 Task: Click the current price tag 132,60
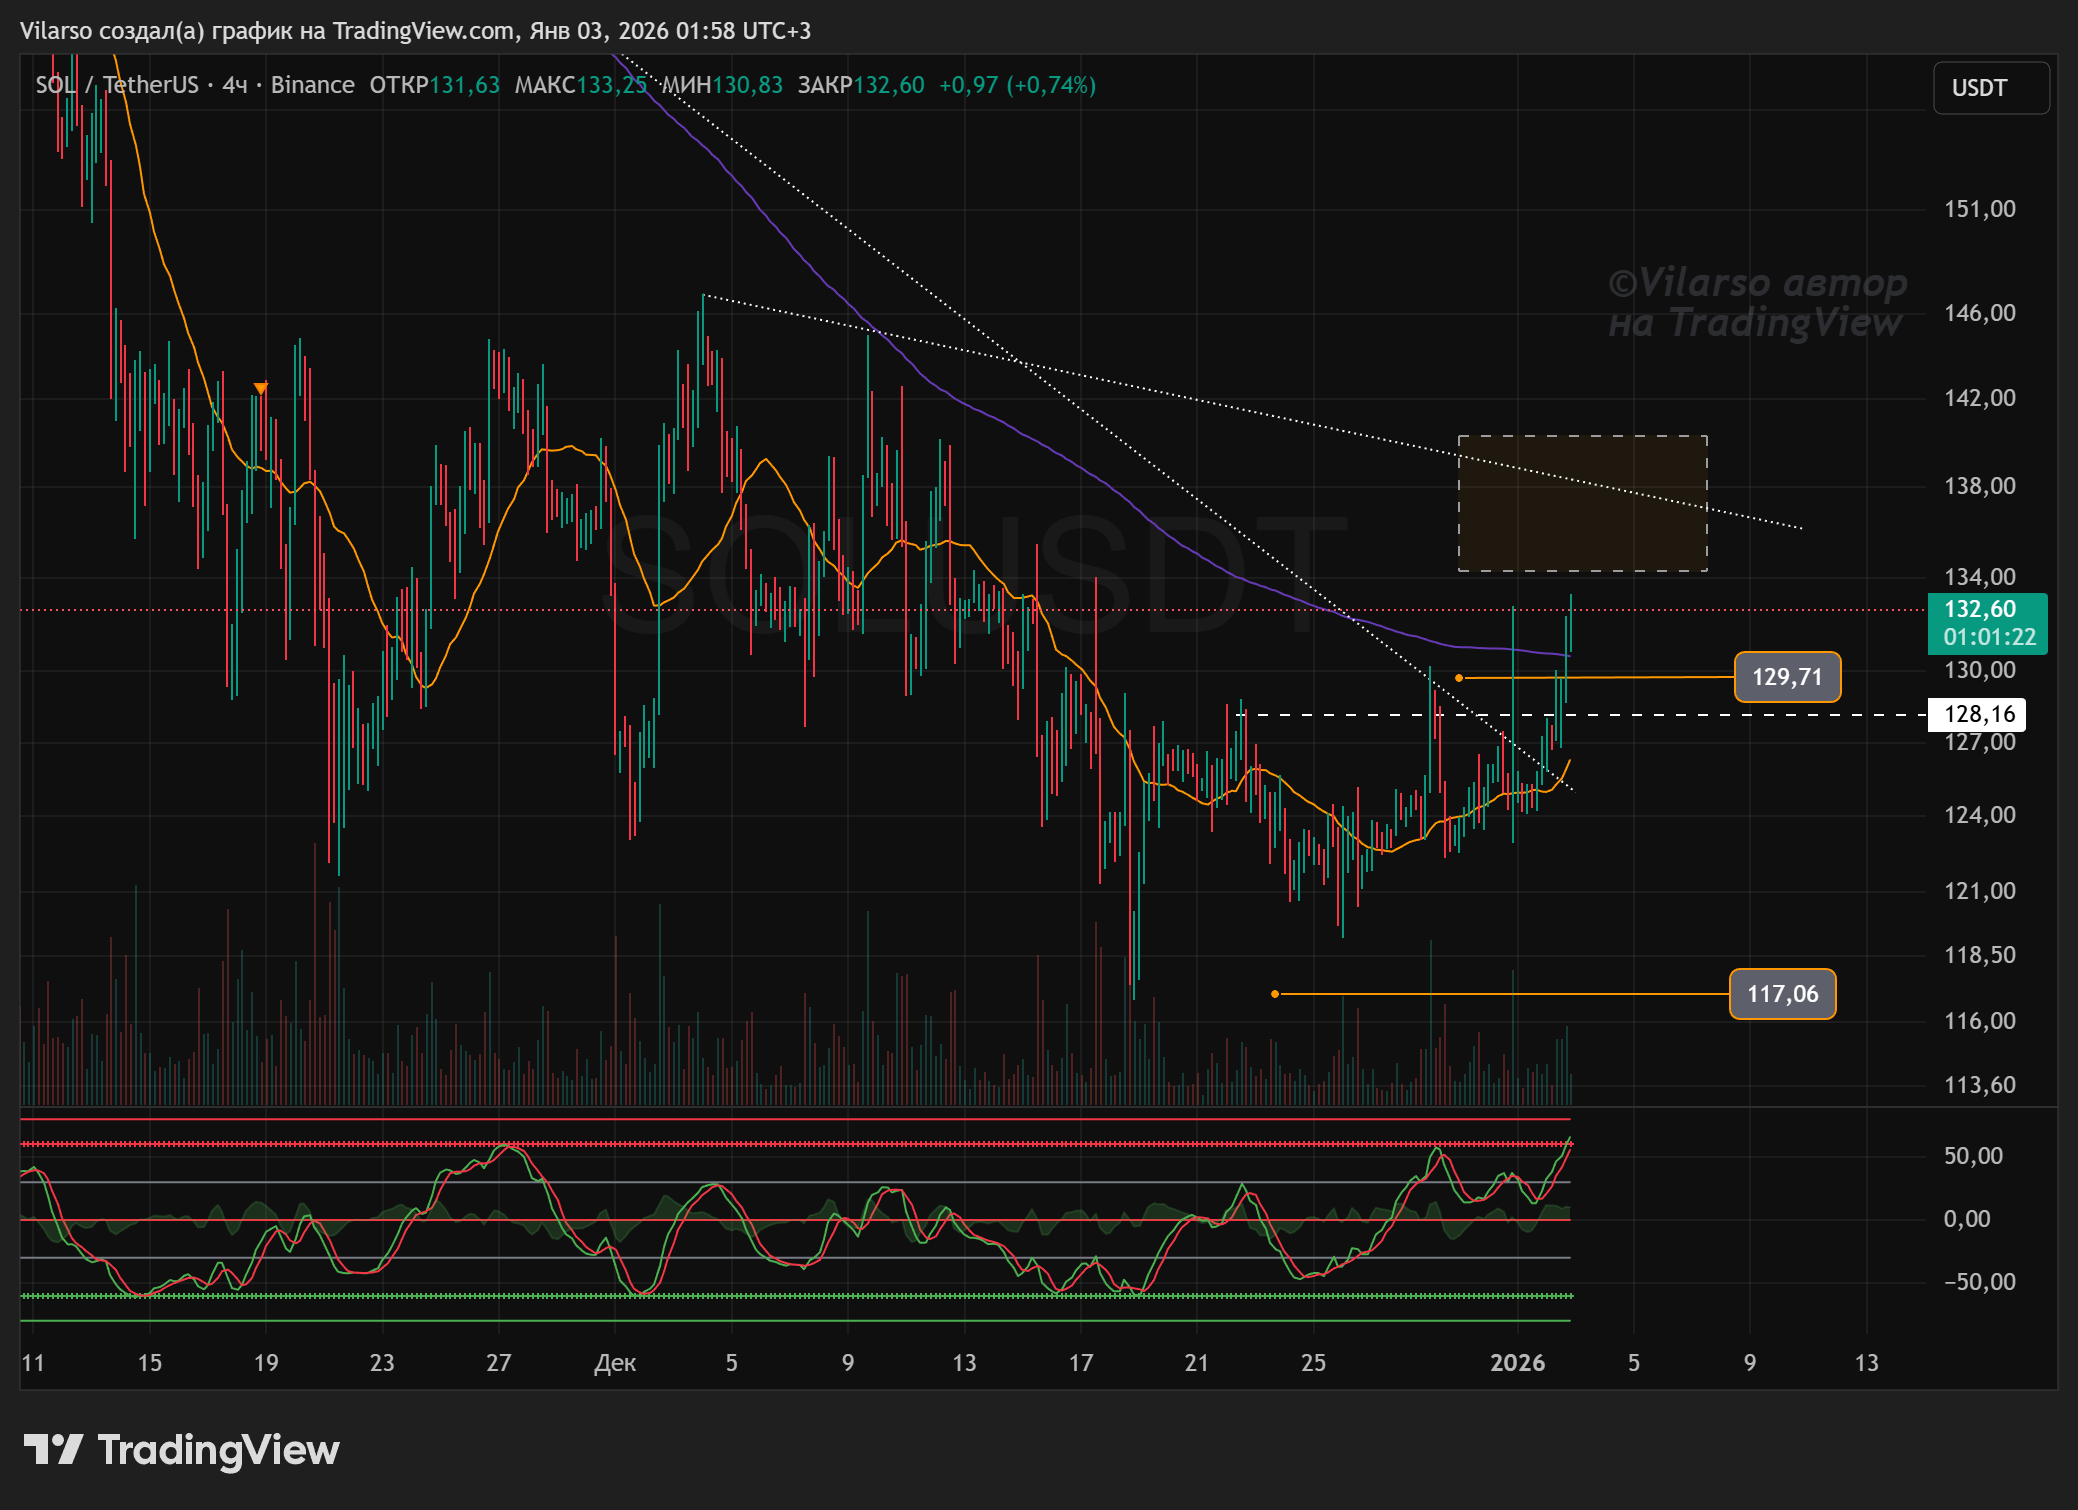coord(1980,609)
